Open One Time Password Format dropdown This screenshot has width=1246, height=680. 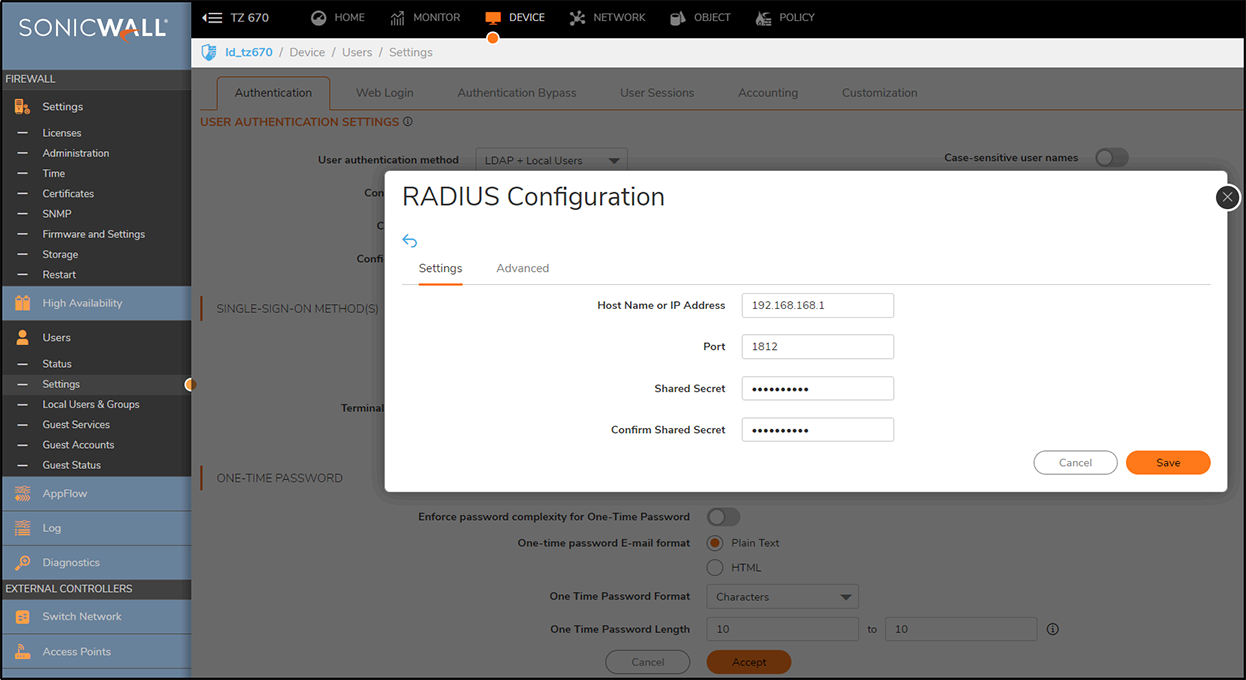(x=782, y=597)
